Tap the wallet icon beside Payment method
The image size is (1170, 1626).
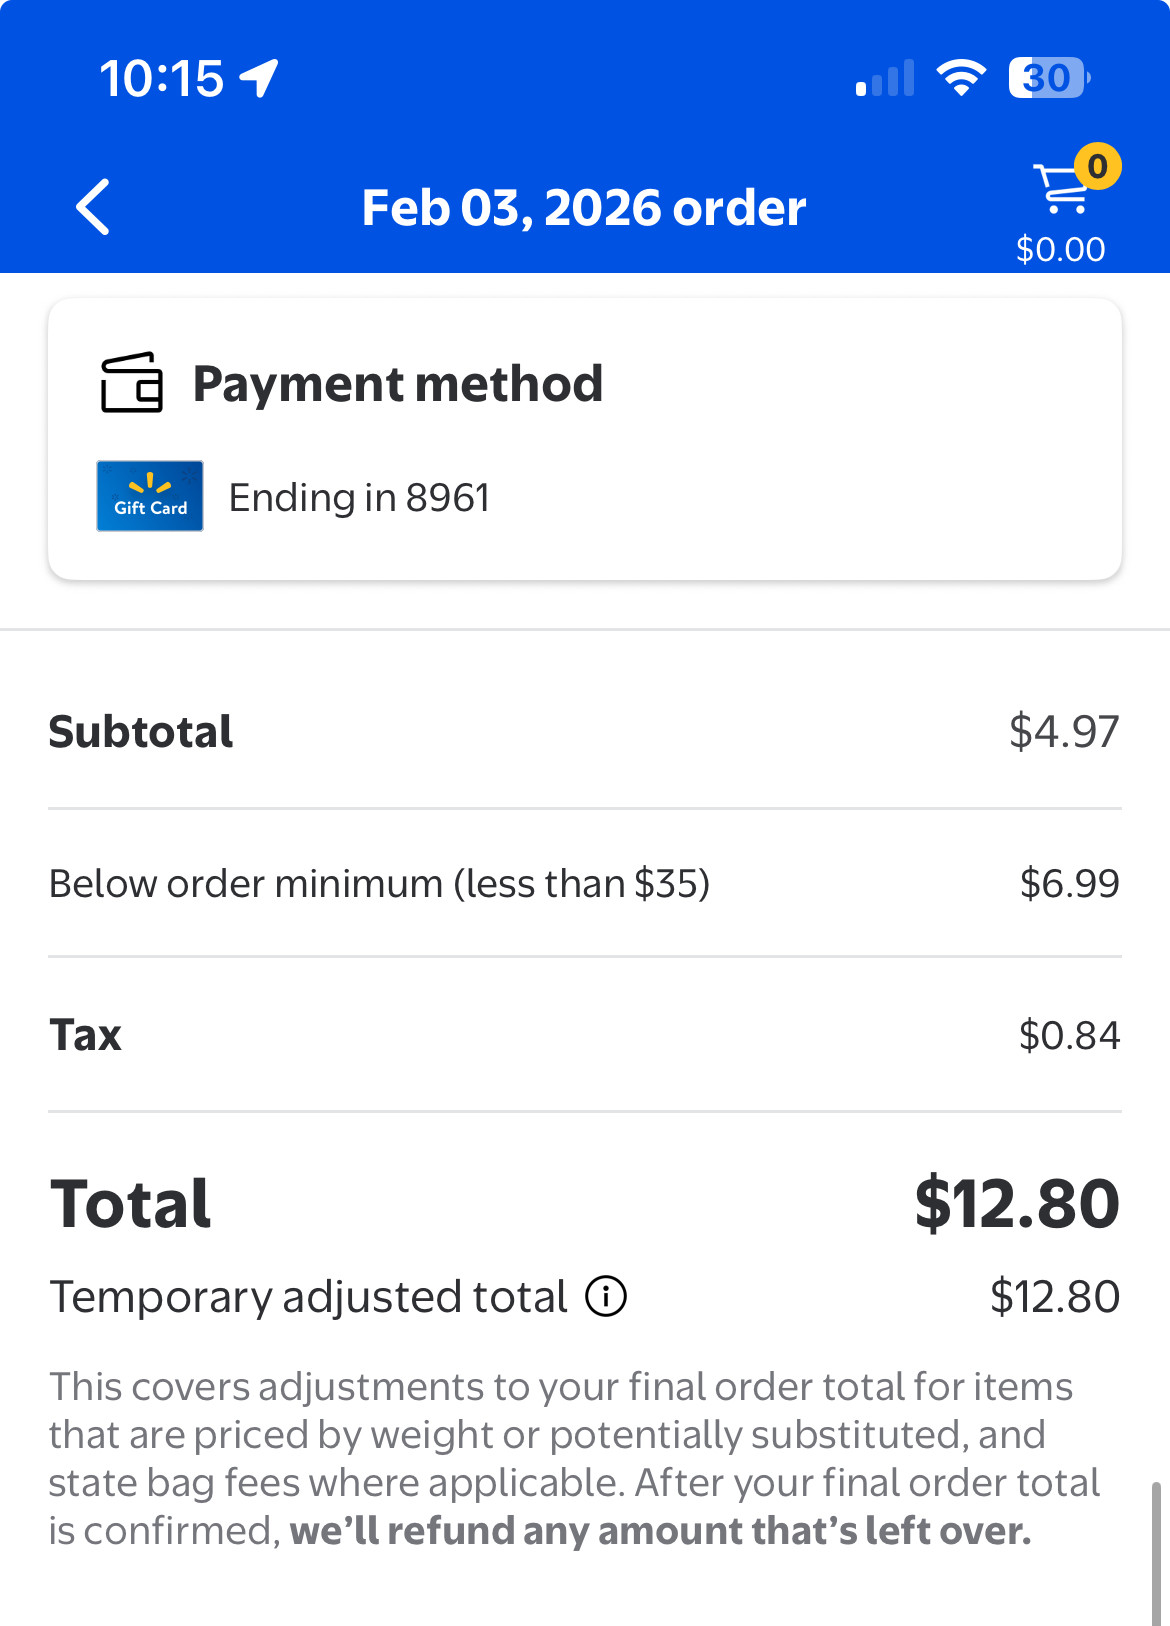pos(131,383)
